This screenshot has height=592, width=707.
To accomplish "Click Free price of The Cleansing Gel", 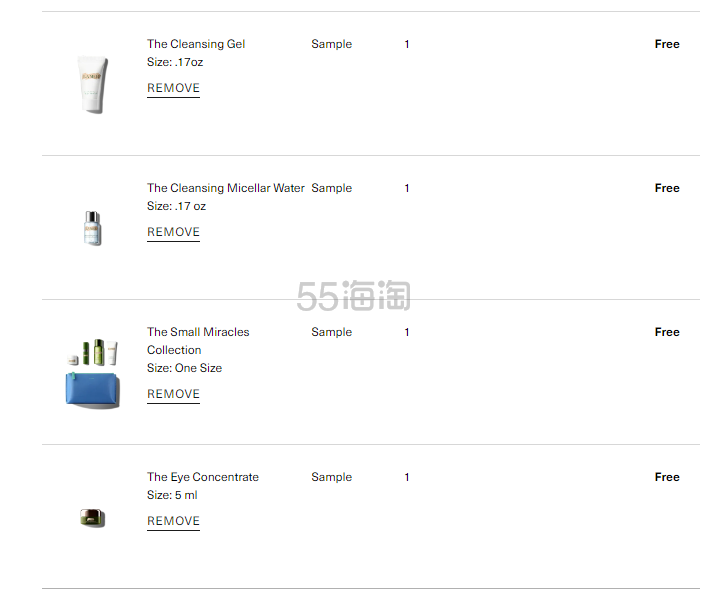I will 667,44.
